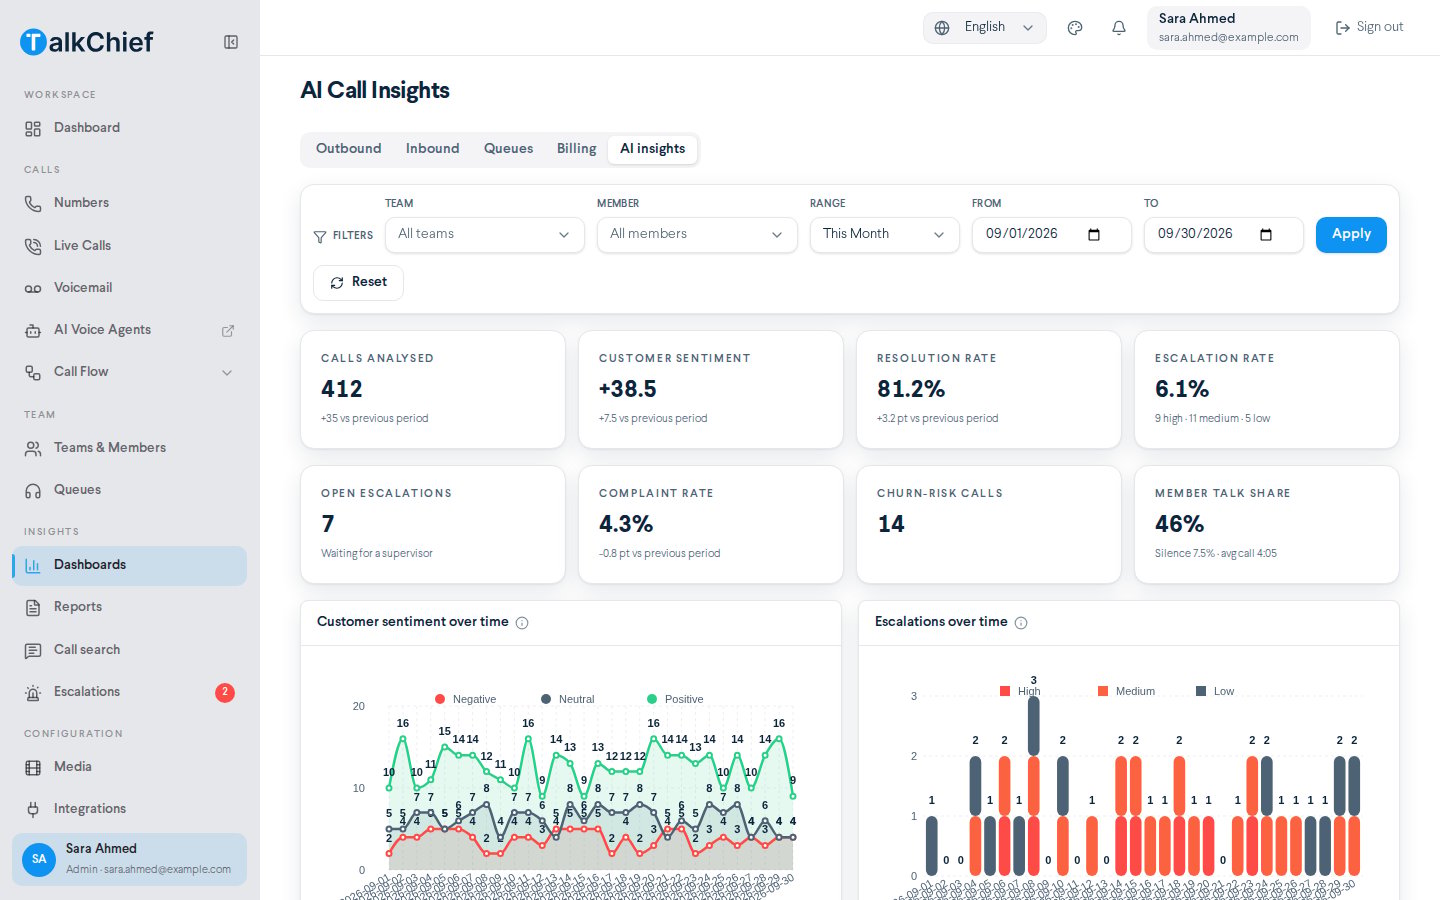Open the All members dropdown
This screenshot has height=900, width=1440.
click(x=697, y=235)
